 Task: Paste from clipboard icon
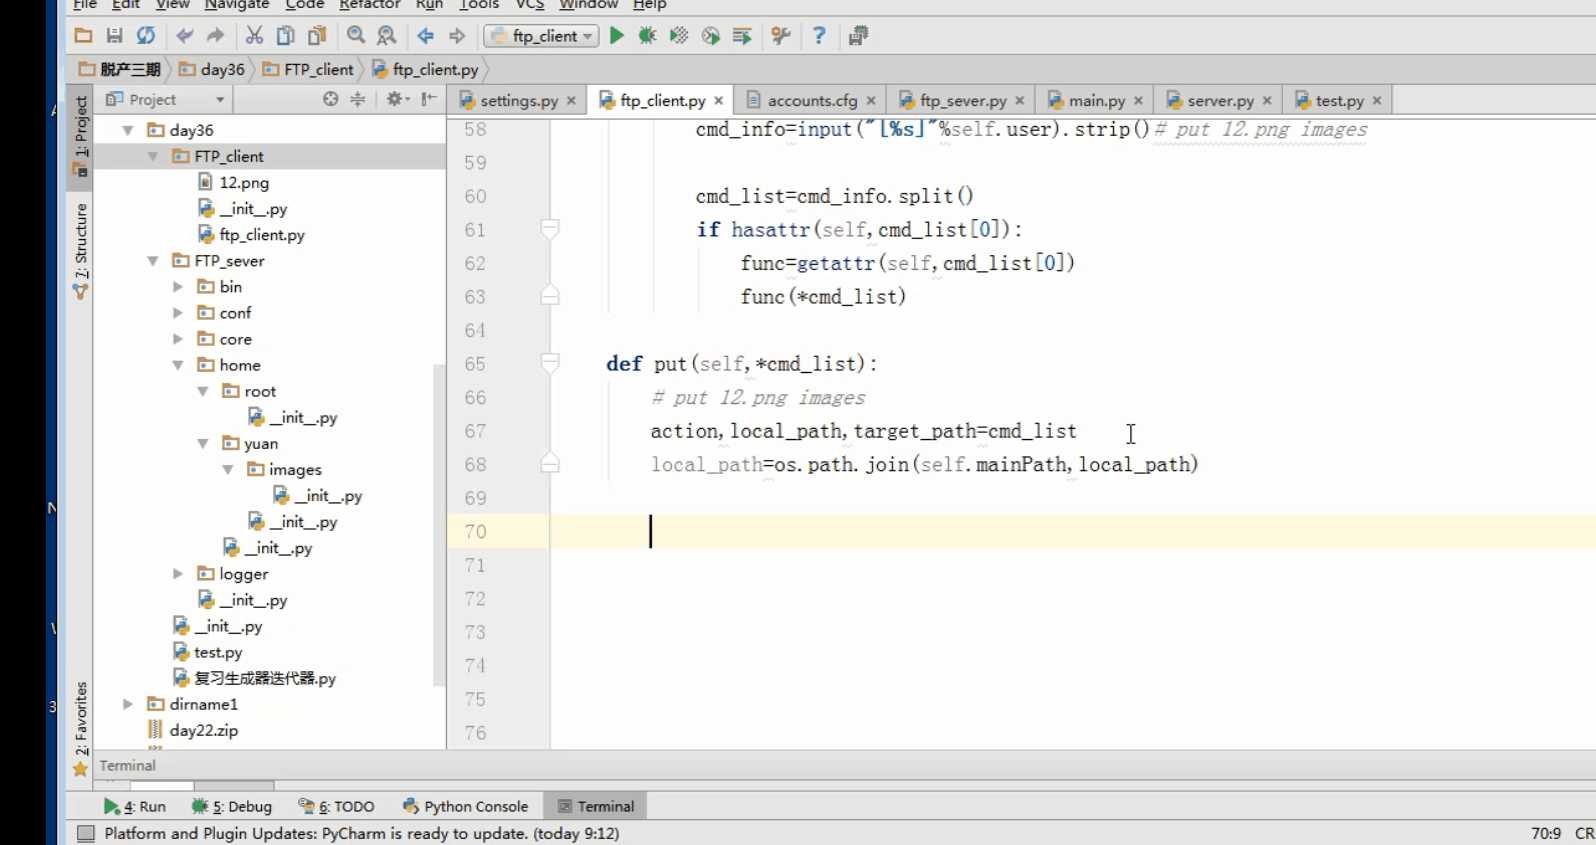317,36
